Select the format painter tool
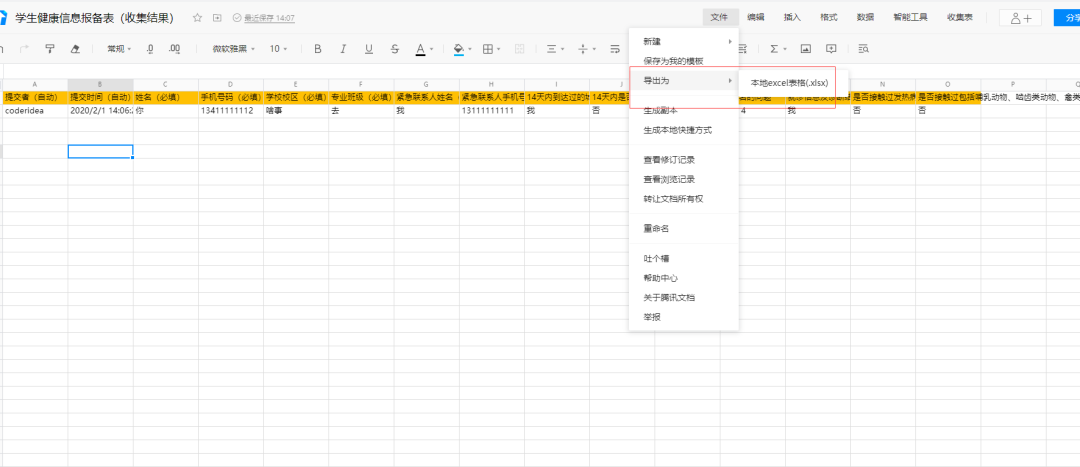Screen dimensions: 1080x467 click(x=50, y=49)
